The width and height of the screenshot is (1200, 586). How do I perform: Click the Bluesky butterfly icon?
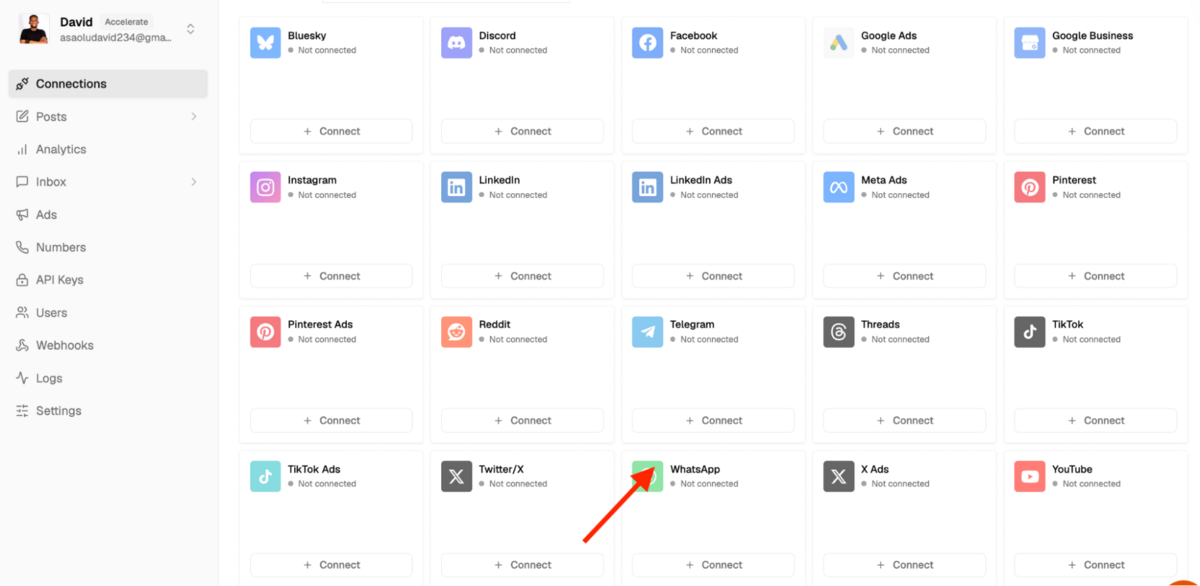pyautogui.click(x=265, y=43)
